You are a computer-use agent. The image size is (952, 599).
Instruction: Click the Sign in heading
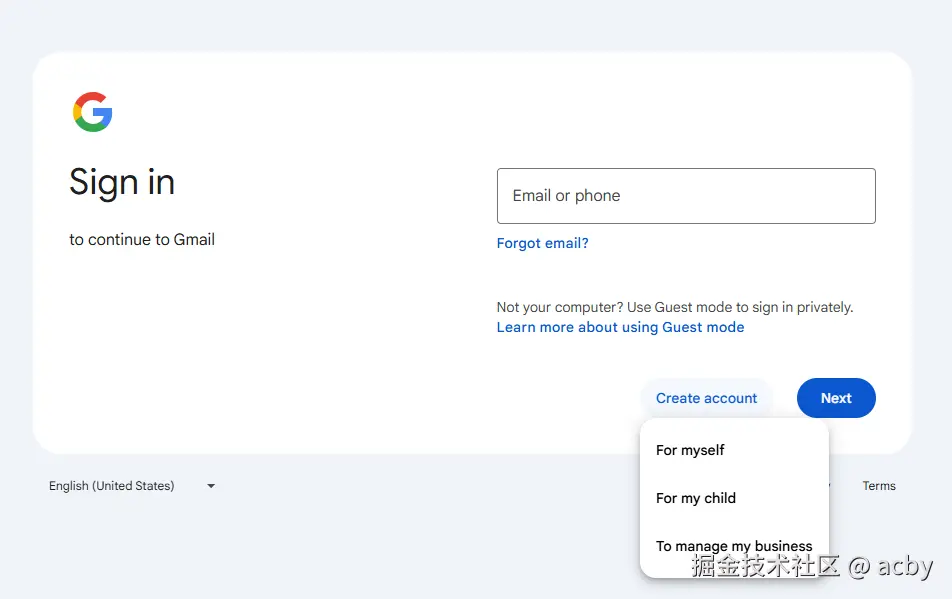[x=122, y=182]
